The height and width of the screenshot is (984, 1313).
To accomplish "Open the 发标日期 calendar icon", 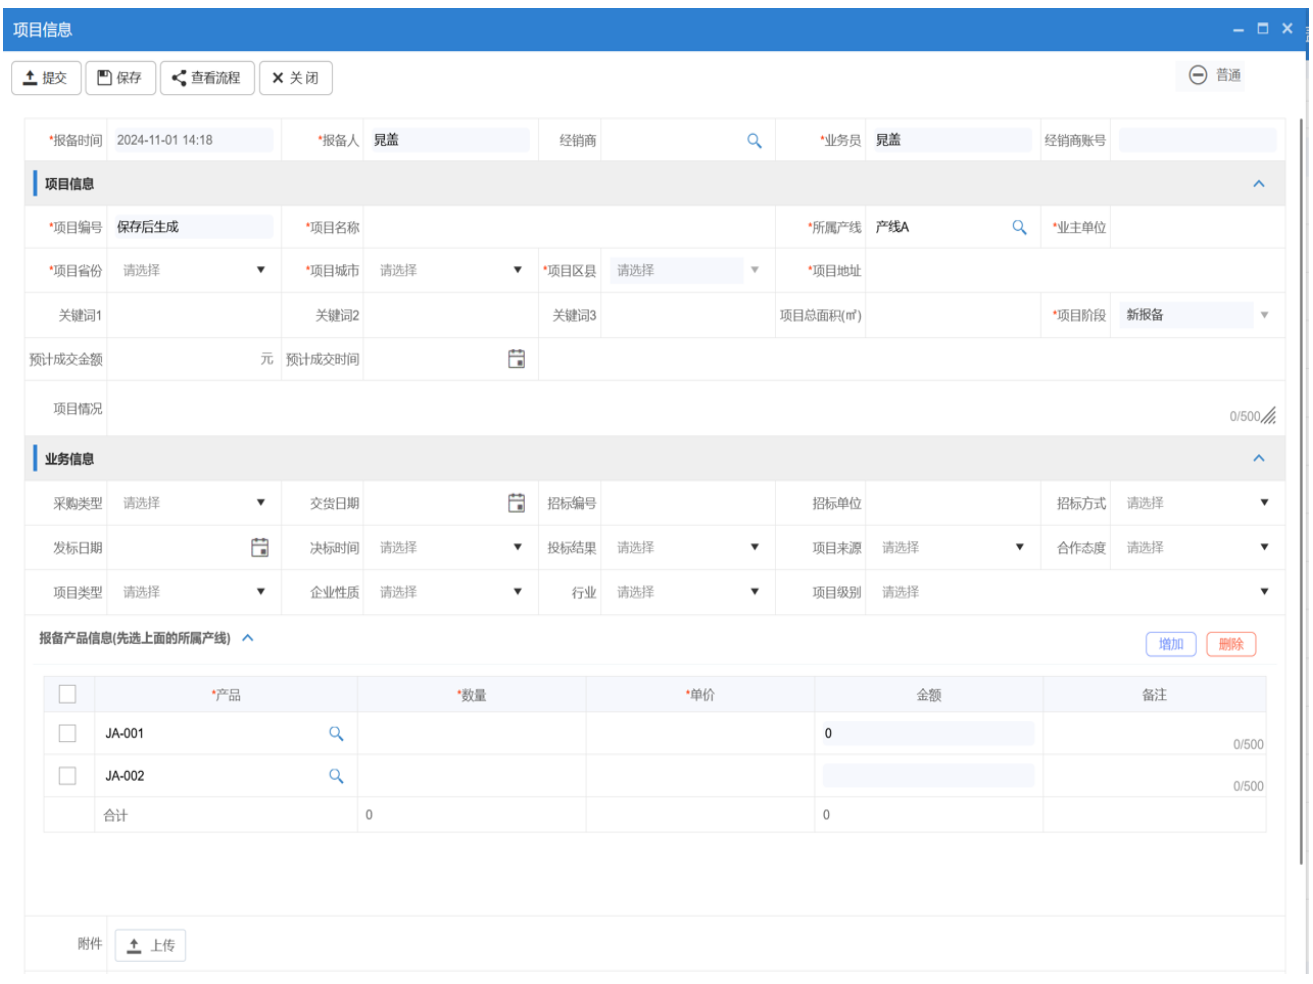I will point(259,547).
